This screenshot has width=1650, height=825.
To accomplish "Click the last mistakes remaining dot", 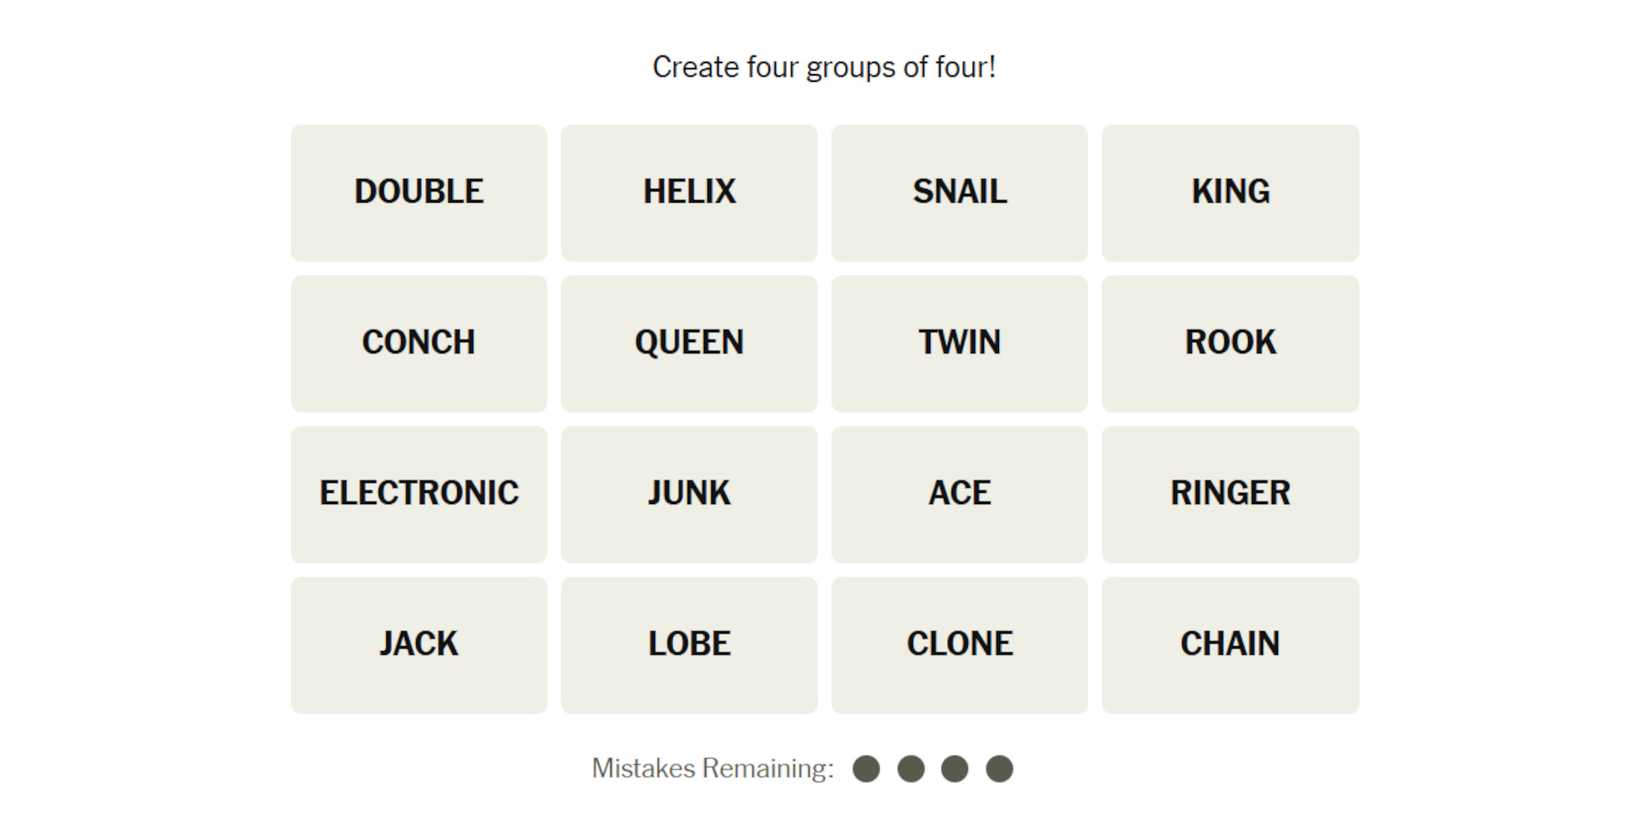I will [999, 769].
